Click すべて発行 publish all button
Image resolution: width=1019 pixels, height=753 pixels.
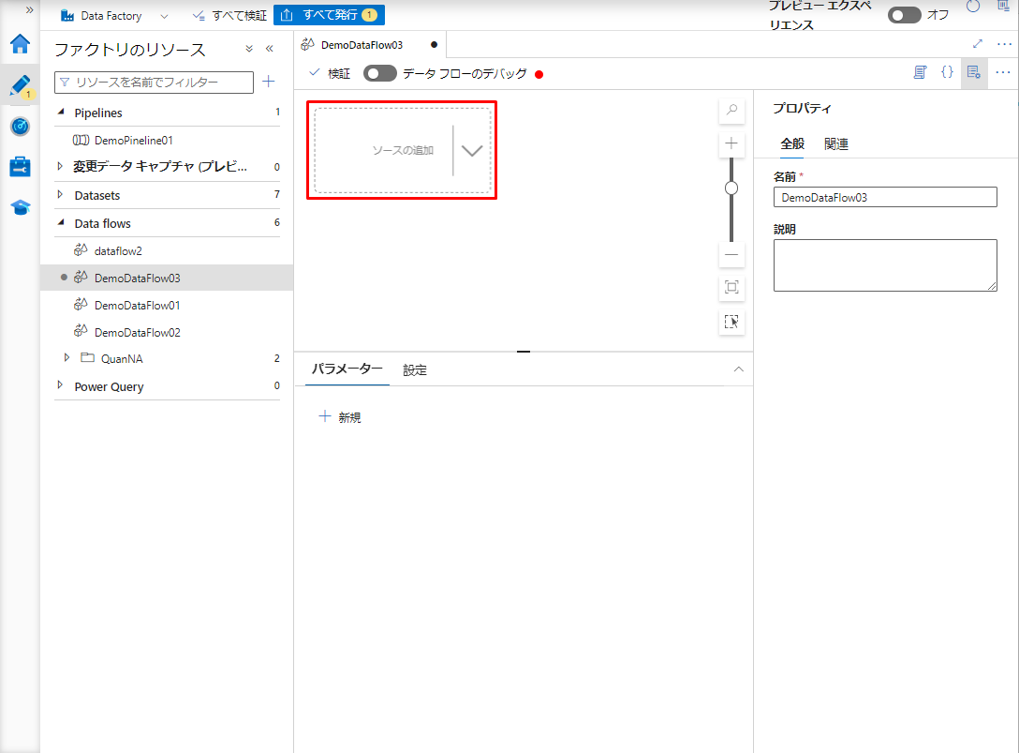click(x=329, y=15)
